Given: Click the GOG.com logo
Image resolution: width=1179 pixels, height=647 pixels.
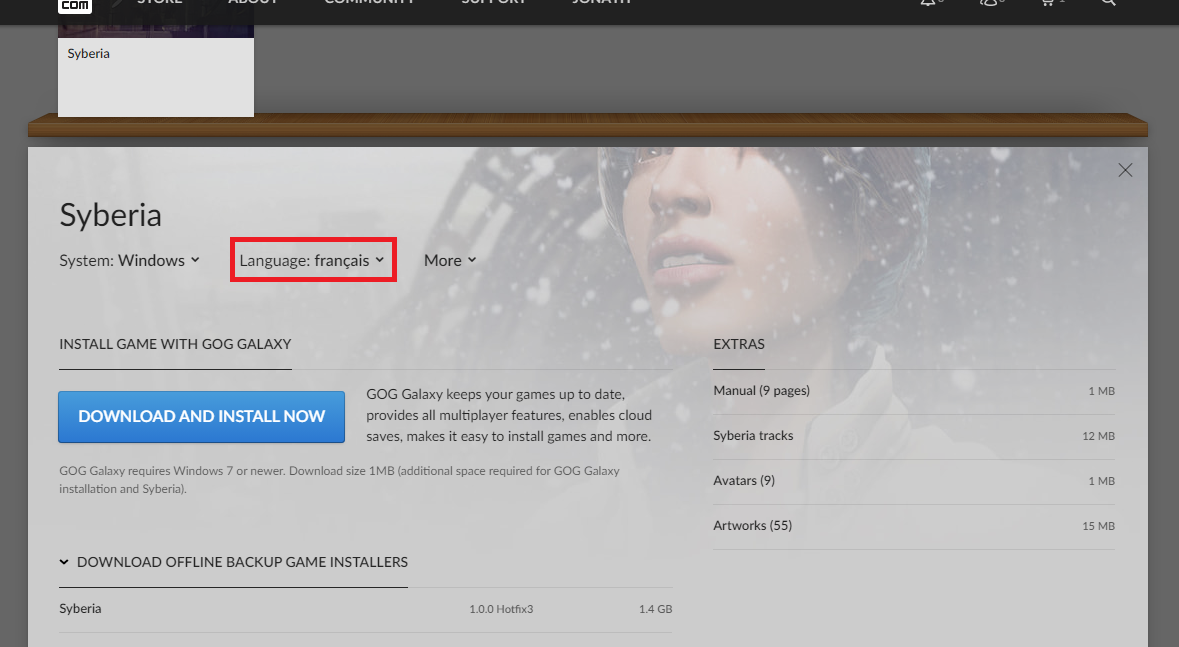Looking at the screenshot, I should pyautogui.click(x=75, y=5).
